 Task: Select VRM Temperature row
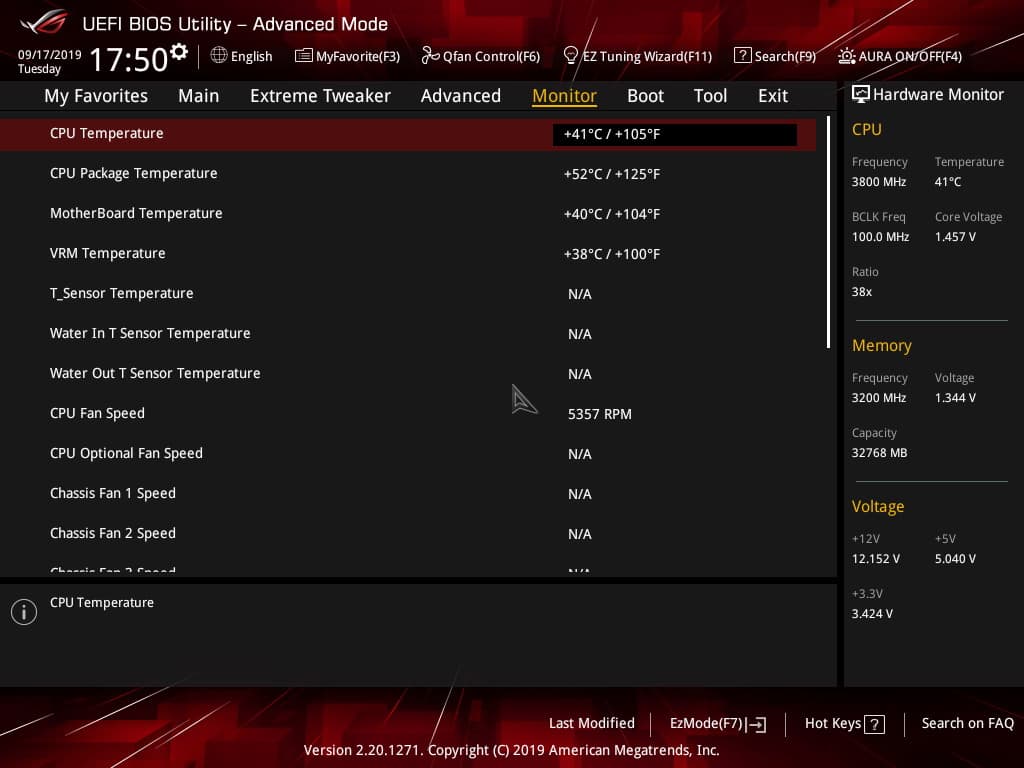pyautogui.click(x=408, y=253)
